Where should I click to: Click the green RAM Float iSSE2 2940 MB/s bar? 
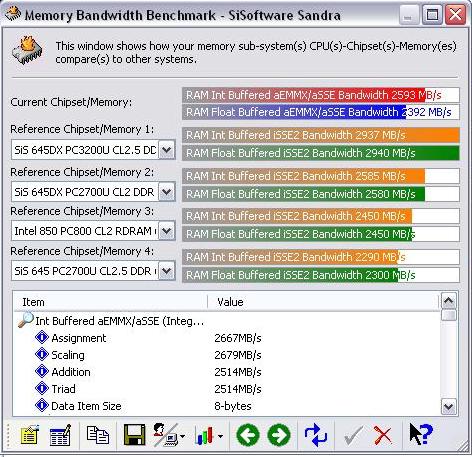pyautogui.click(x=321, y=153)
